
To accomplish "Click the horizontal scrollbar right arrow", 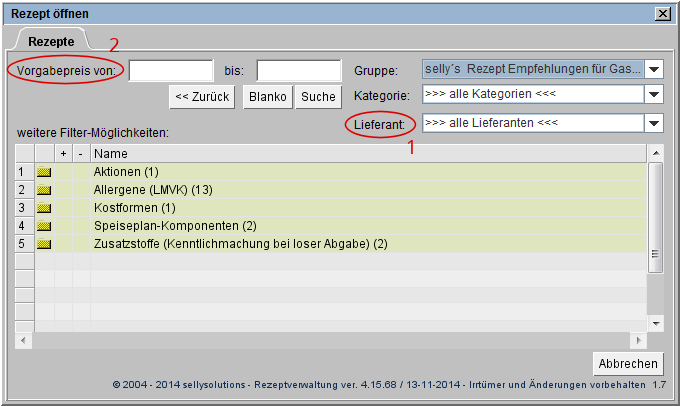I will [638, 341].
